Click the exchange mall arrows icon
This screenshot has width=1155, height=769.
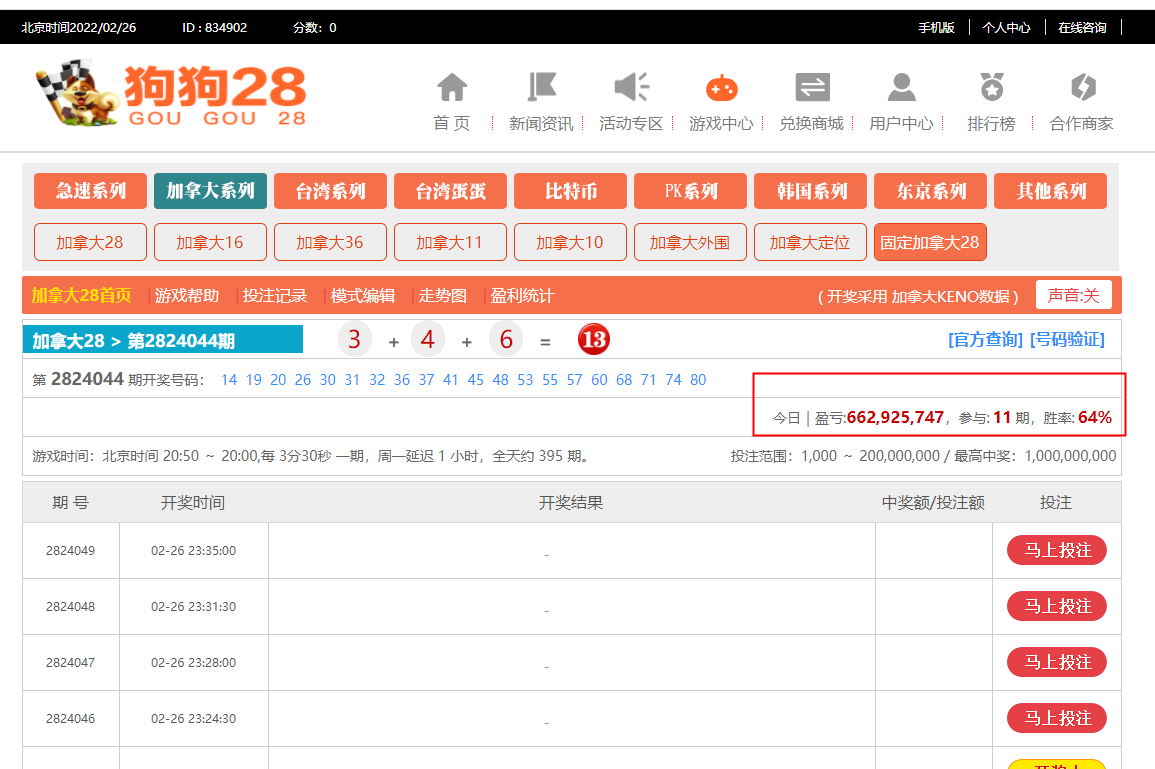812,88
